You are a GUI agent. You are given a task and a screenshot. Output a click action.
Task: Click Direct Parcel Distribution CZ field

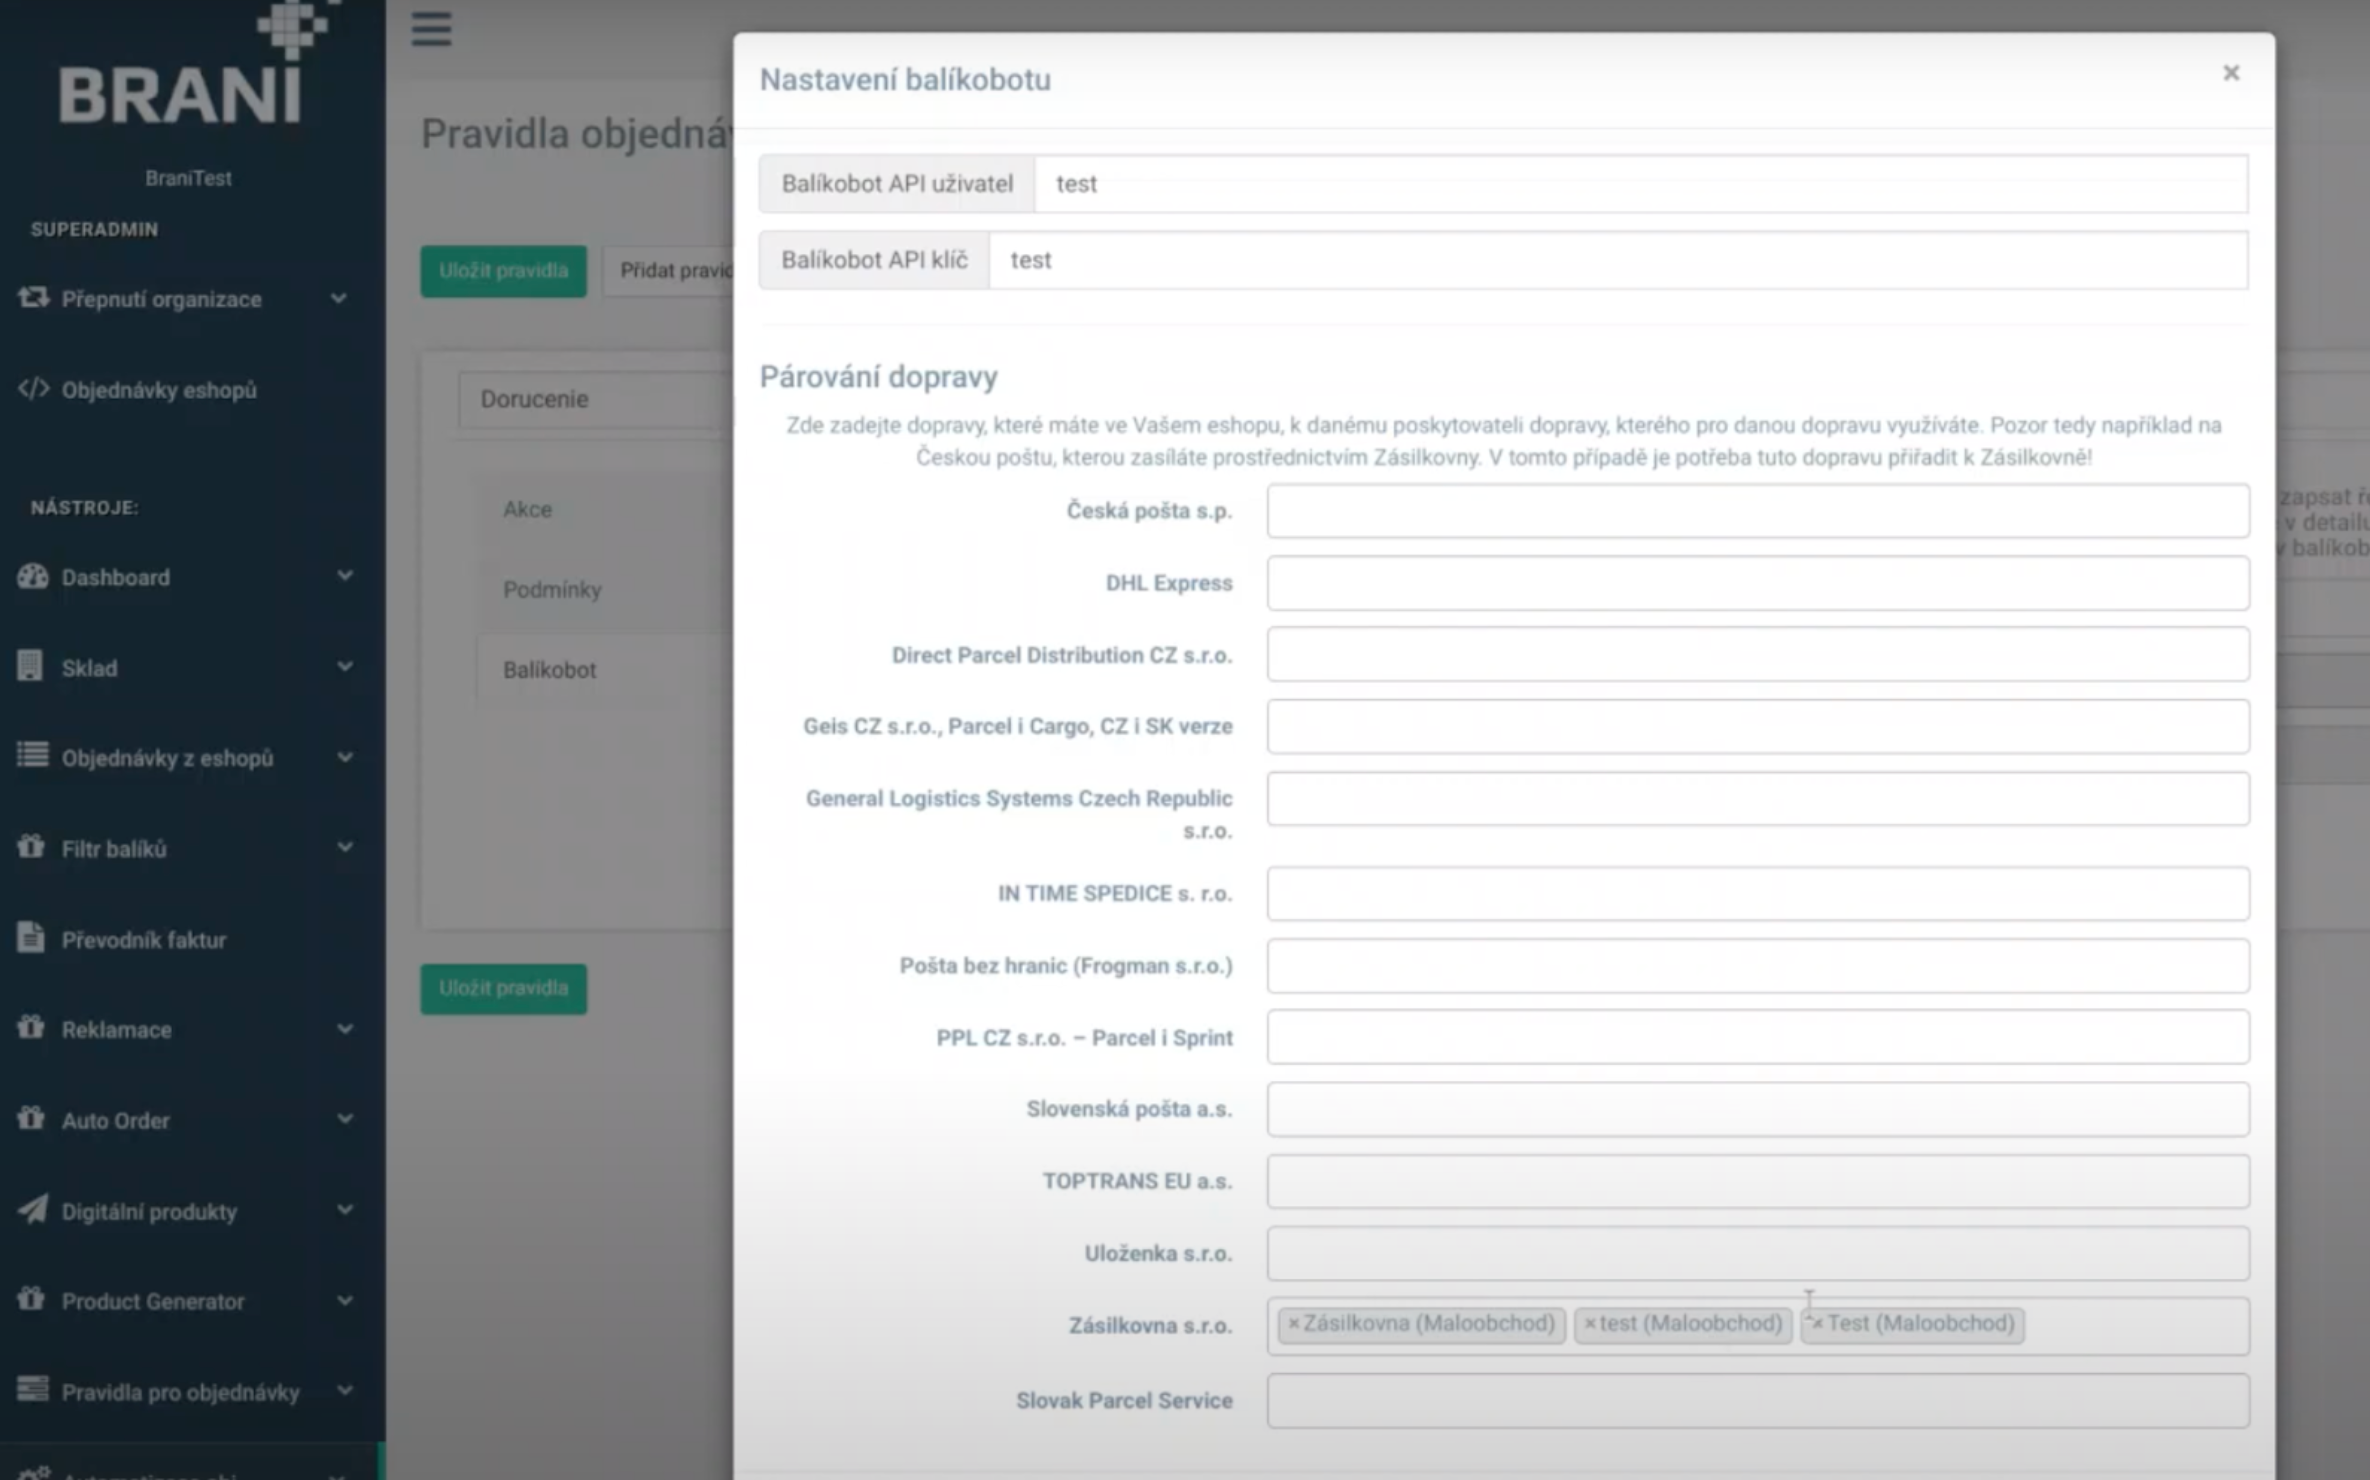tap(1758, 655)
